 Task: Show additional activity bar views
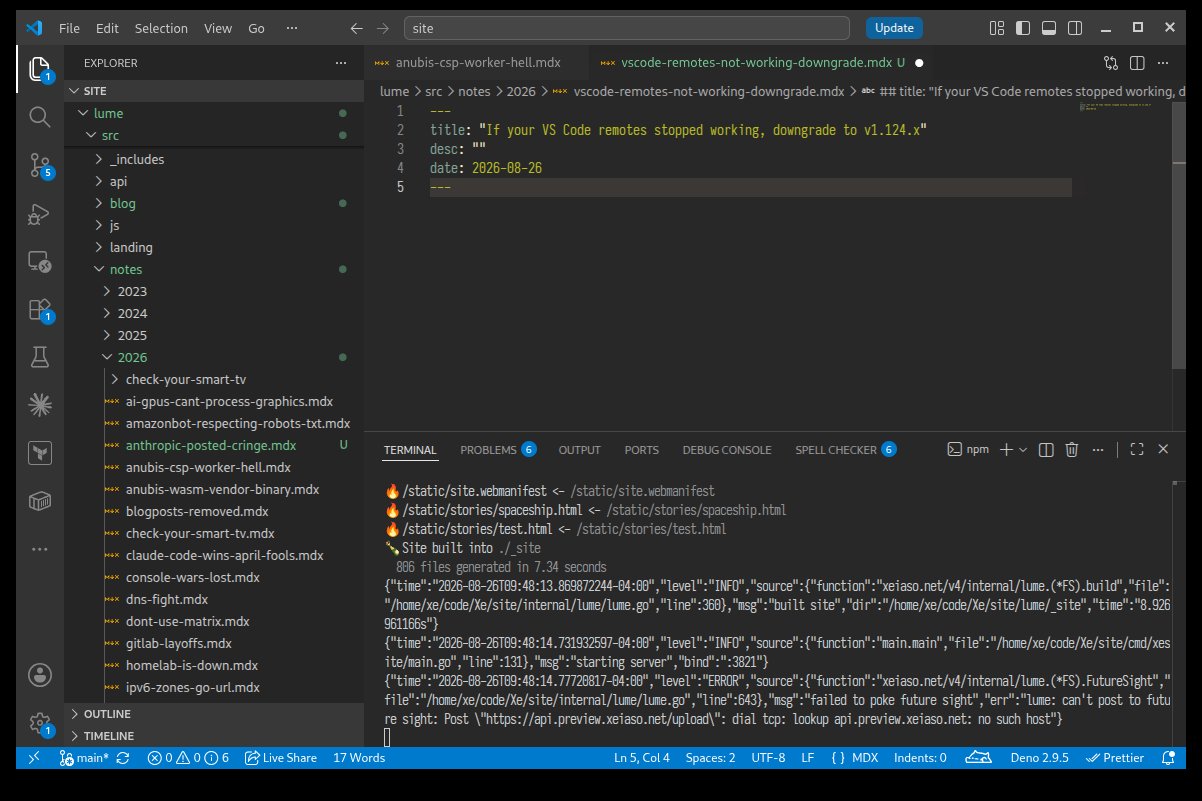[39, 549]
